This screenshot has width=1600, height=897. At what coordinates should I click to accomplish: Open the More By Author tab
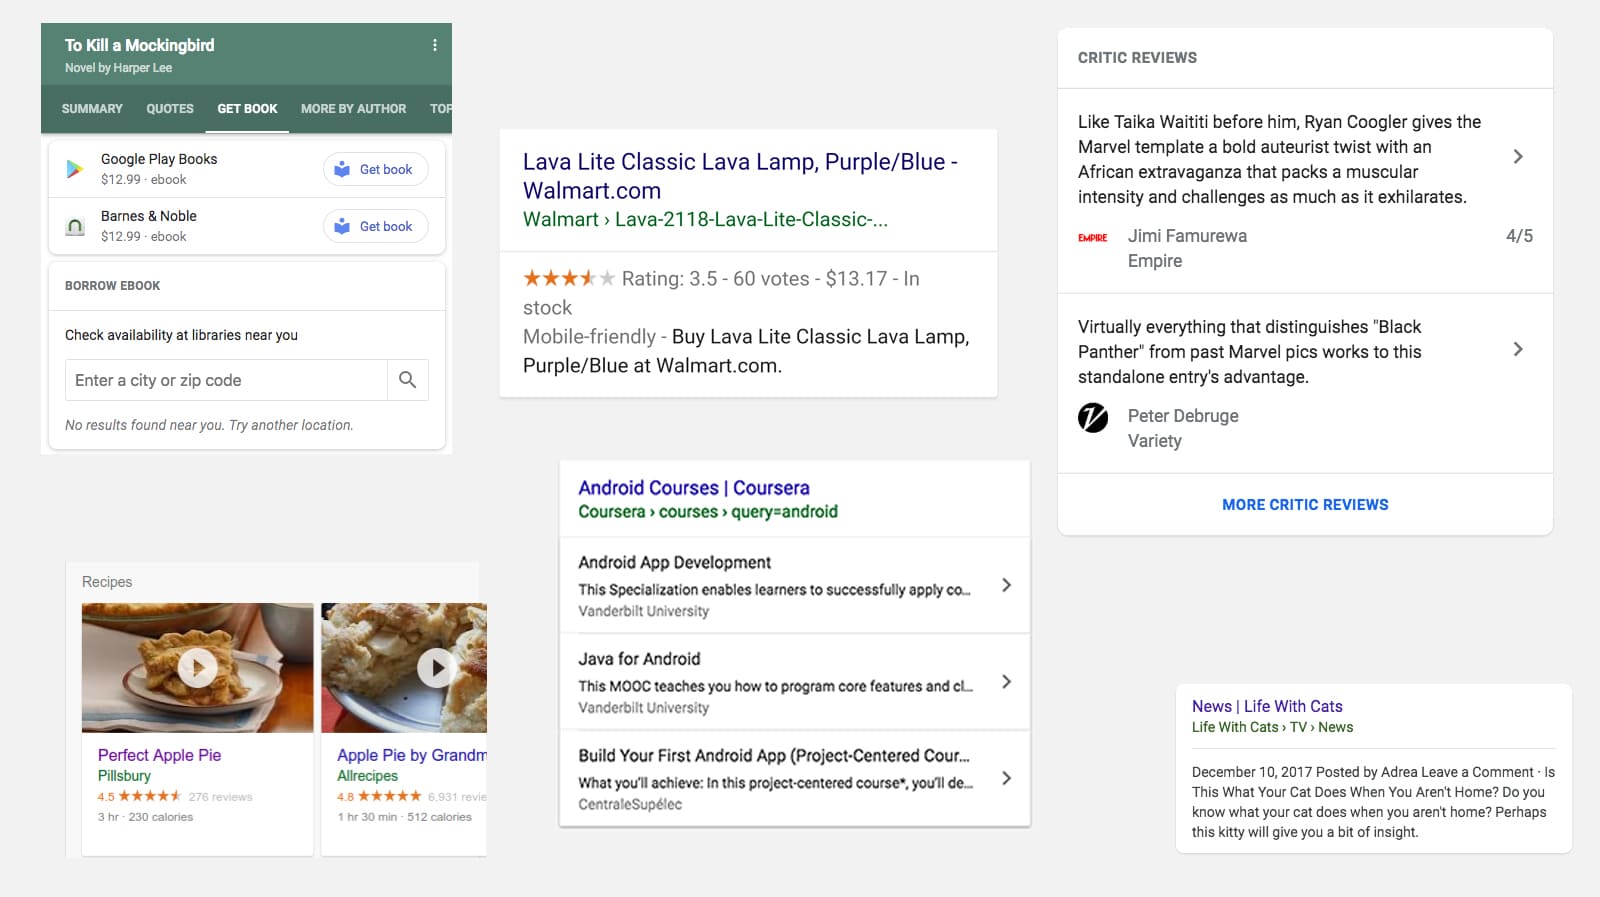click(353, 109)
